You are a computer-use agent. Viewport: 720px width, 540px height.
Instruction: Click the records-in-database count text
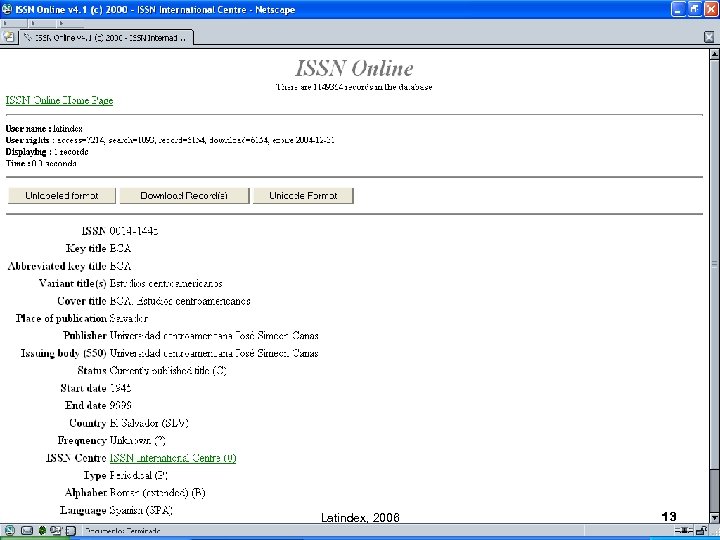(x=354, y=87)
